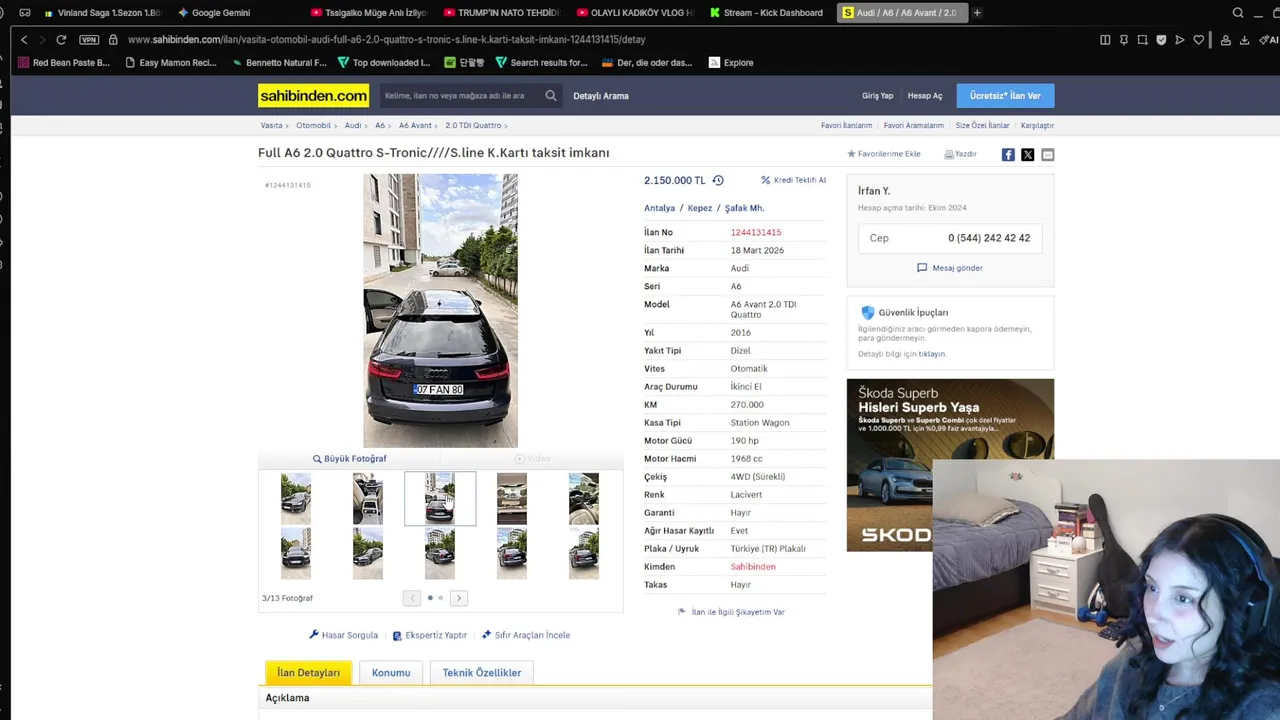
Task: Open the Explore bookmark
Action: pyautogui.click(x=731, y=62)
